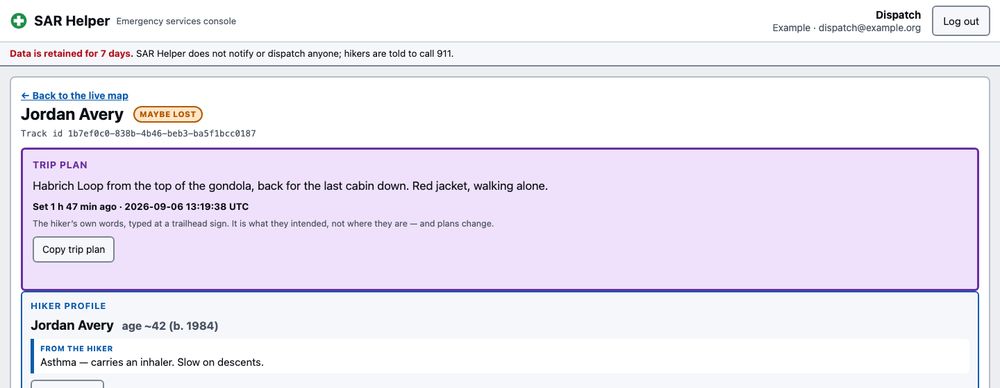Click the 'Set 1 h 47 min ago' timestamp
Screen dimensions: 1000x388
tap(141, 207)
